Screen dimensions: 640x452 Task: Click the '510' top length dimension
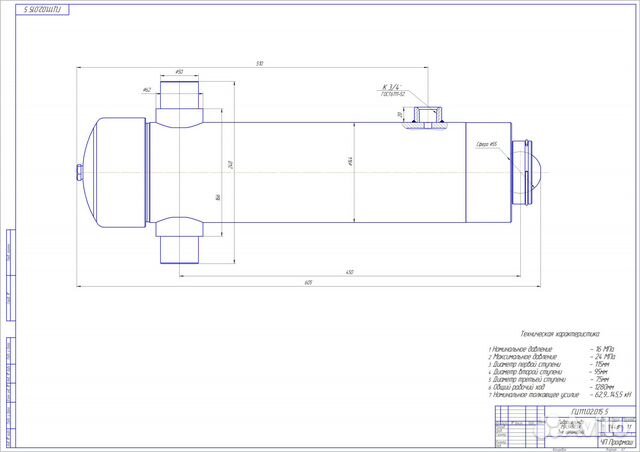(260, 64)
